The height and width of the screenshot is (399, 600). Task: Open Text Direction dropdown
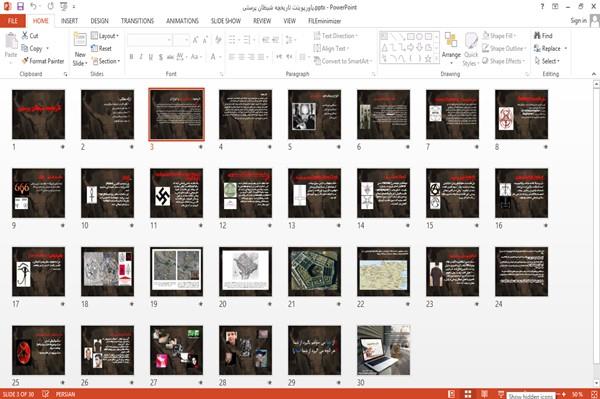336,36
